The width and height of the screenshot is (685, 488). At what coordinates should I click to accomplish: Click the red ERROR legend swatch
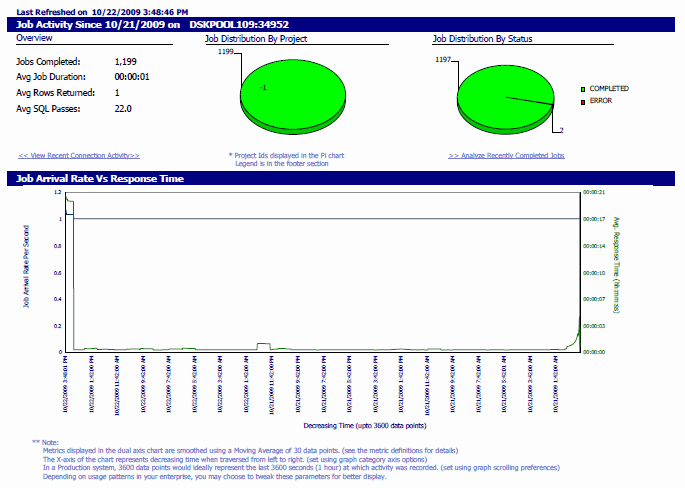point(583,100)
